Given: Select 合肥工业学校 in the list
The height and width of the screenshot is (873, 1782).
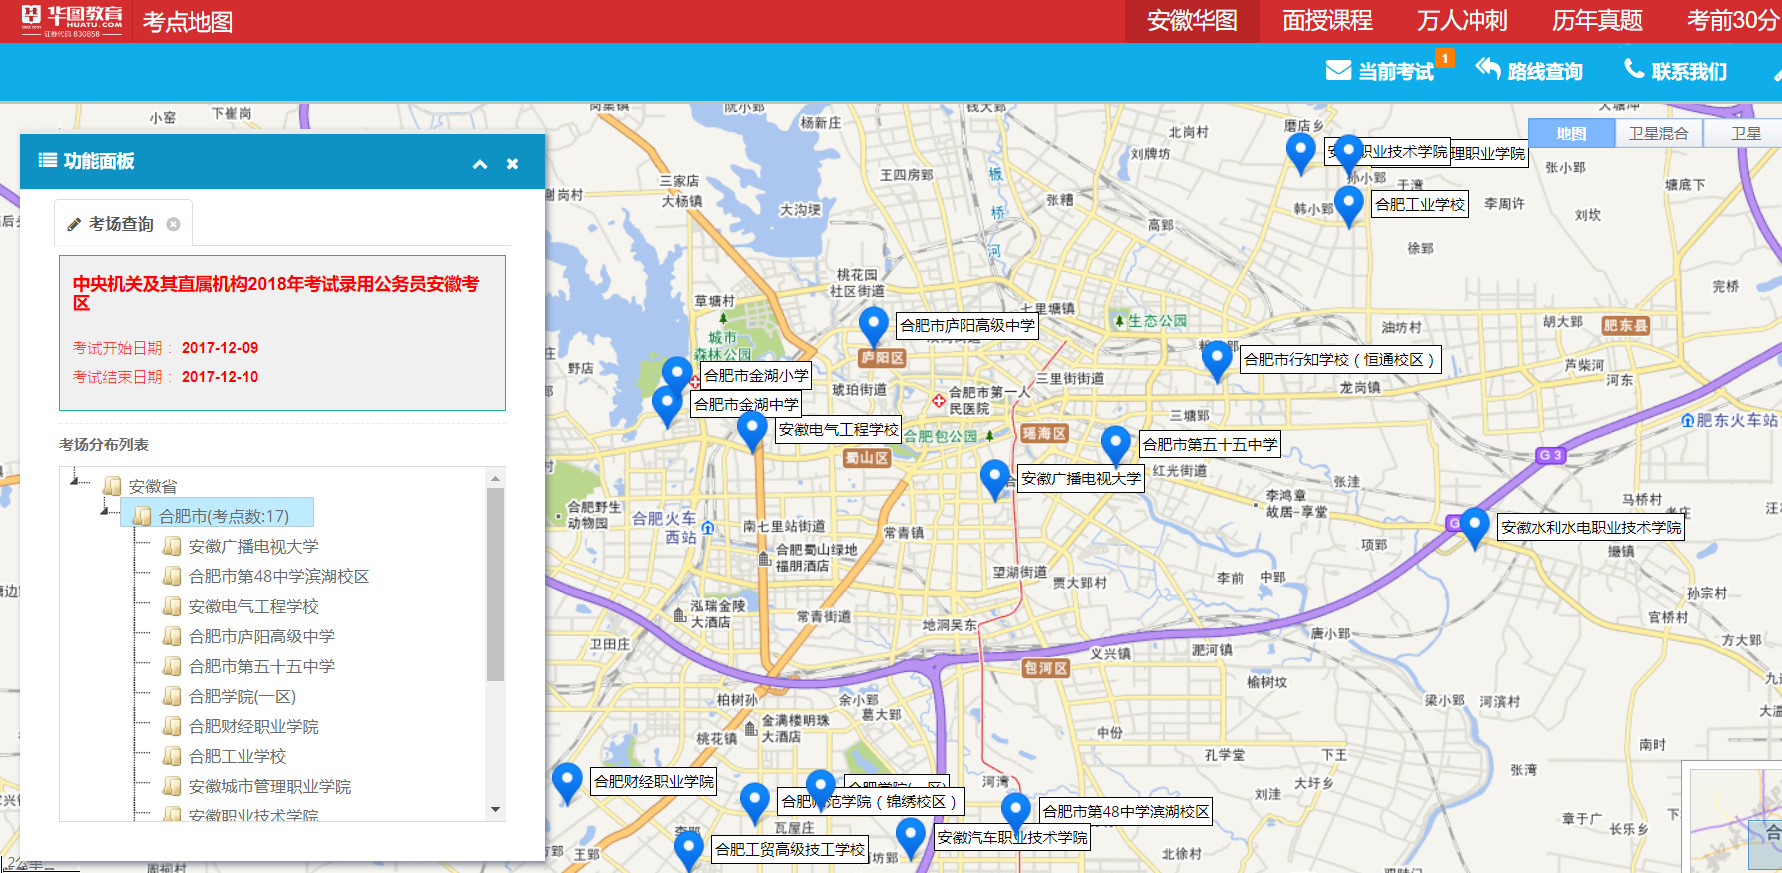Looking at the screenshot, I should pyautogui.click(x=238, y=756).
